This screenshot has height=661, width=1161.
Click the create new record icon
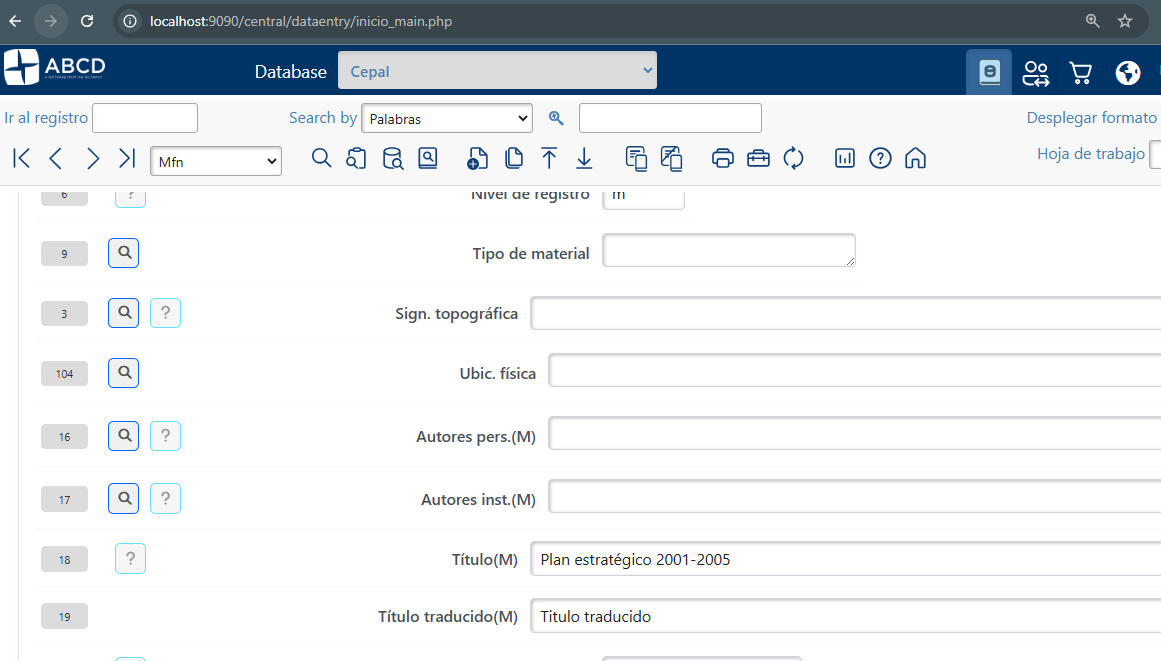478,158
